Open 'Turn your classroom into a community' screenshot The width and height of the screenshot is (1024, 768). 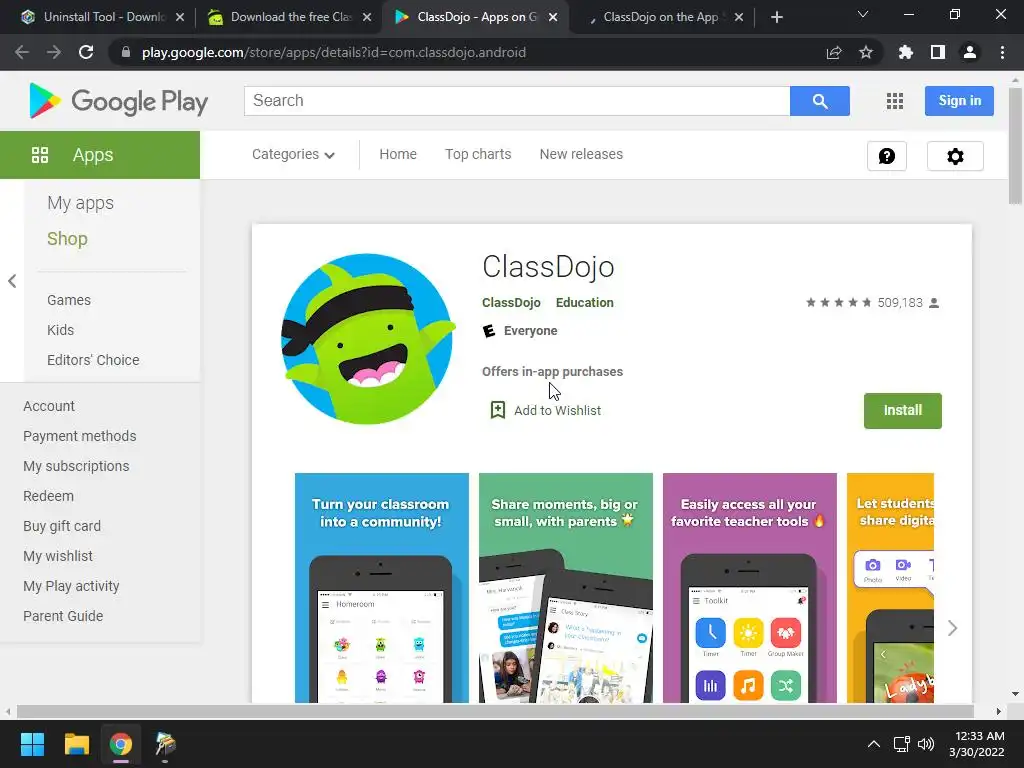(x=381, y=588)
